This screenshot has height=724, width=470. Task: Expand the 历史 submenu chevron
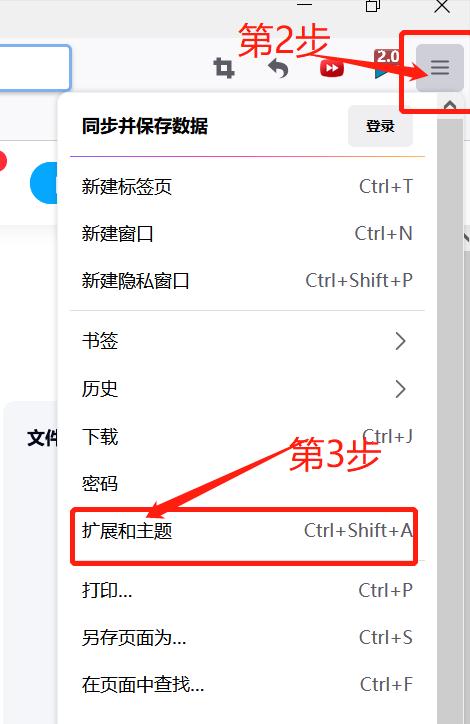pos(400,389)
